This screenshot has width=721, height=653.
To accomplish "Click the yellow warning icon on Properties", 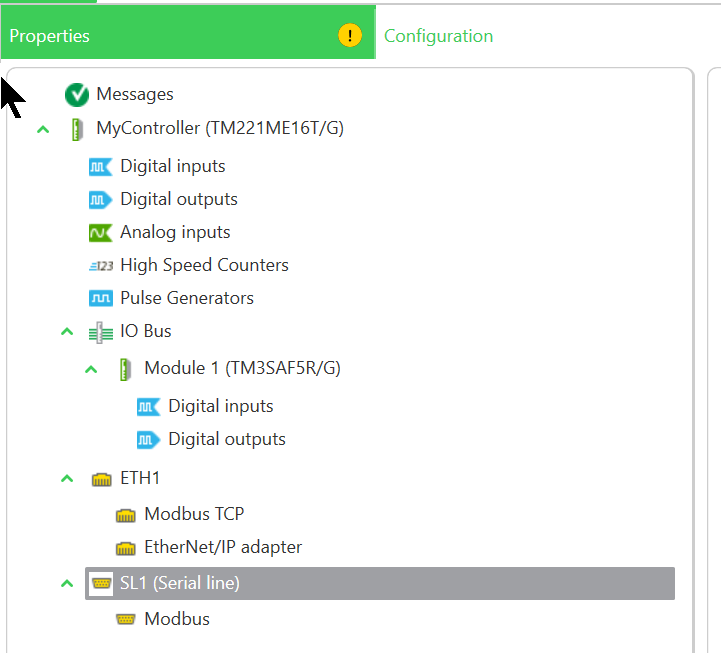I will (350, 35).
